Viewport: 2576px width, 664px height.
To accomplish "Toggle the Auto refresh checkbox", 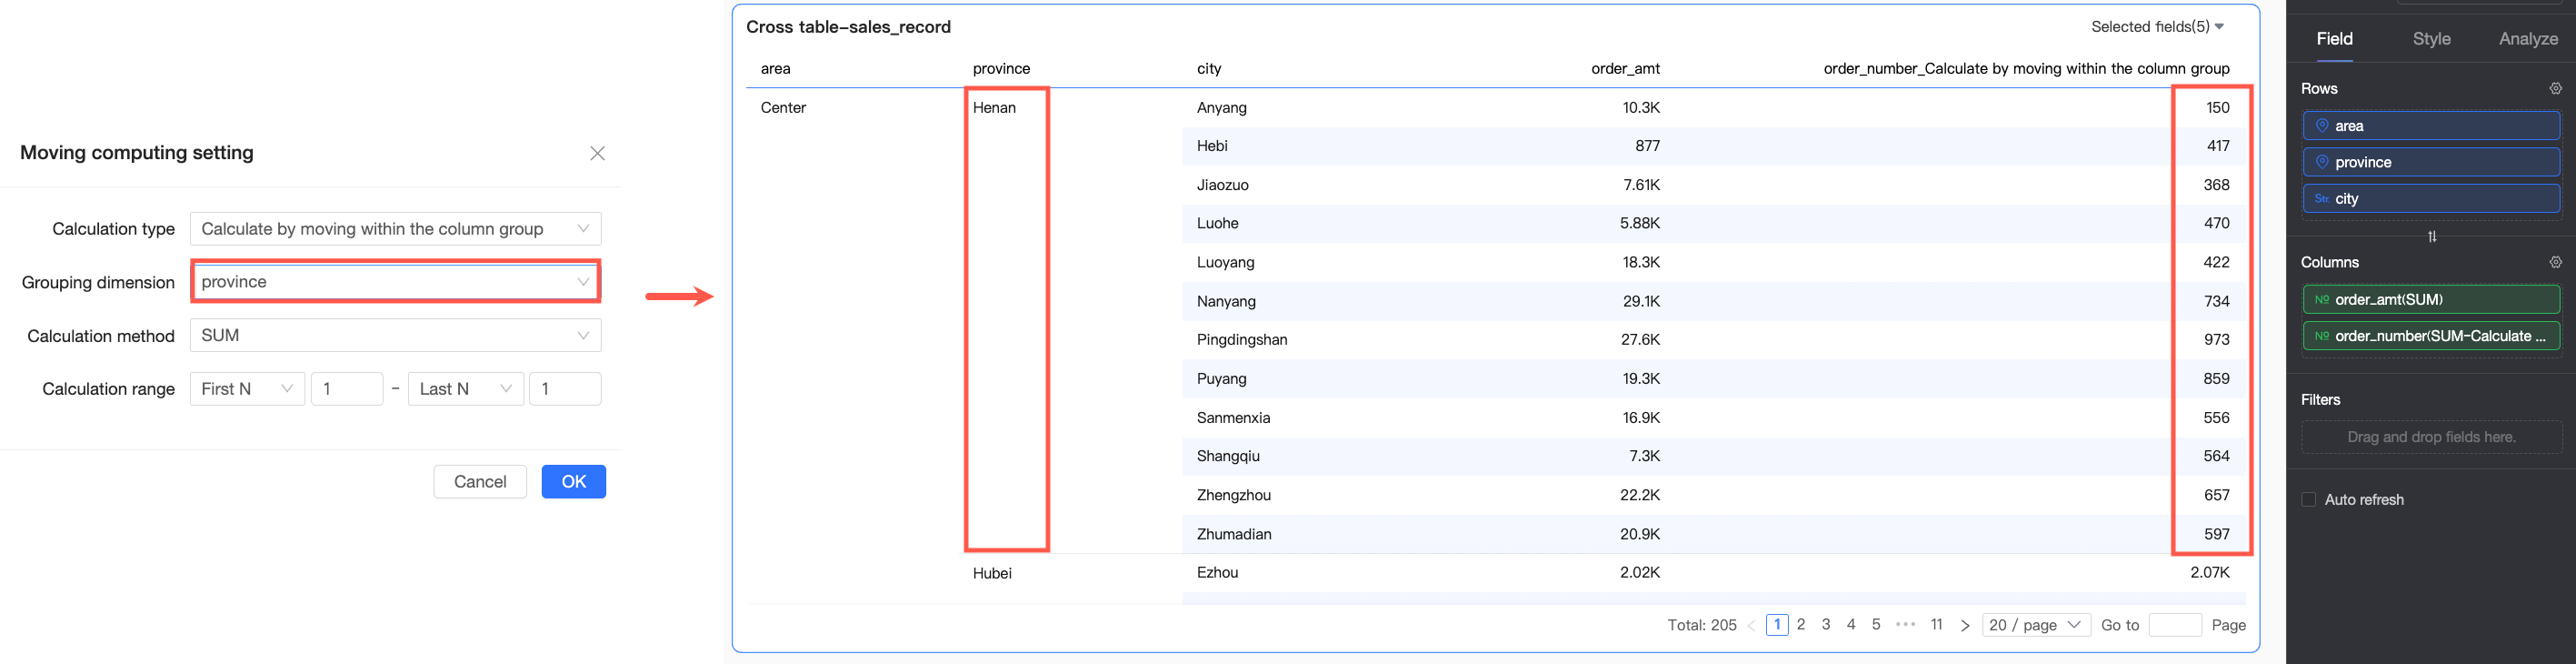I will 2308,499.
